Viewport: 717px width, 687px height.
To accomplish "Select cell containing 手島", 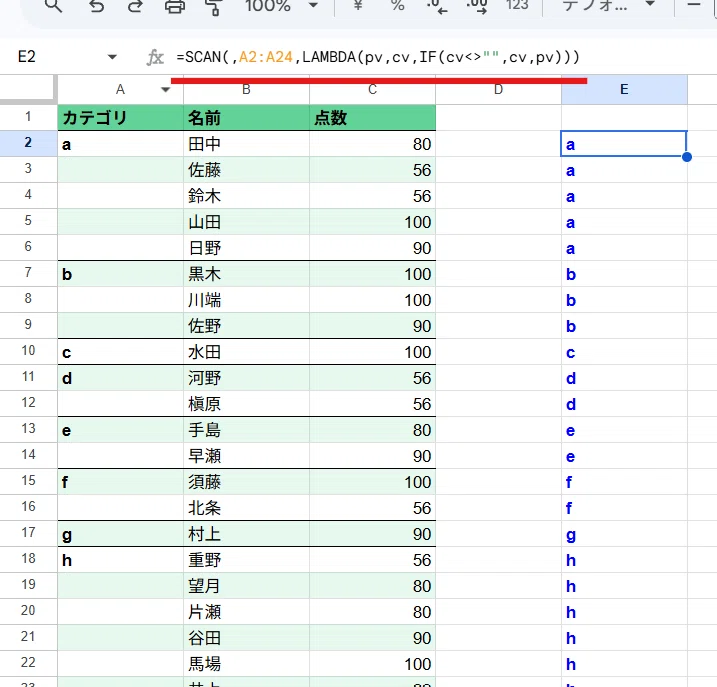I will click(x=246, y=430).
